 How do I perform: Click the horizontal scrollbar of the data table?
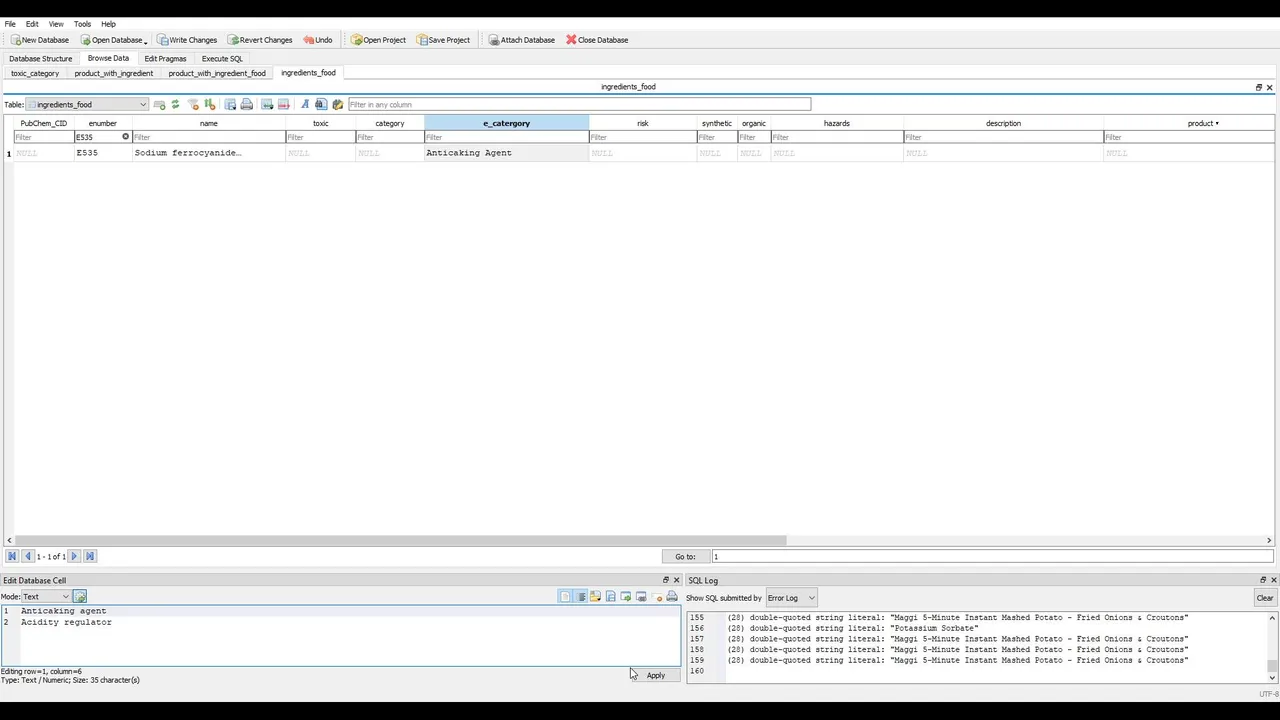click(400, 540)
